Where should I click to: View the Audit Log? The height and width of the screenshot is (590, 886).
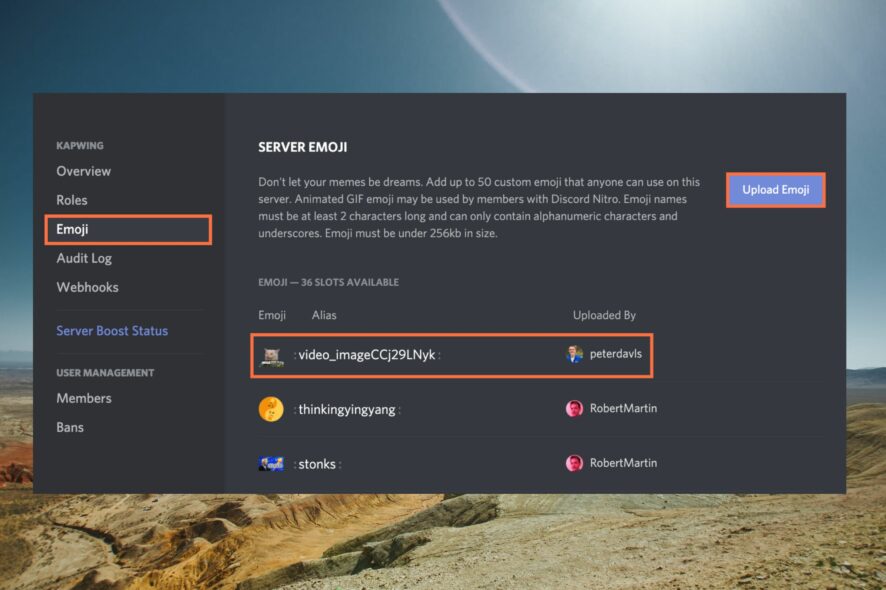click(86, 258)
